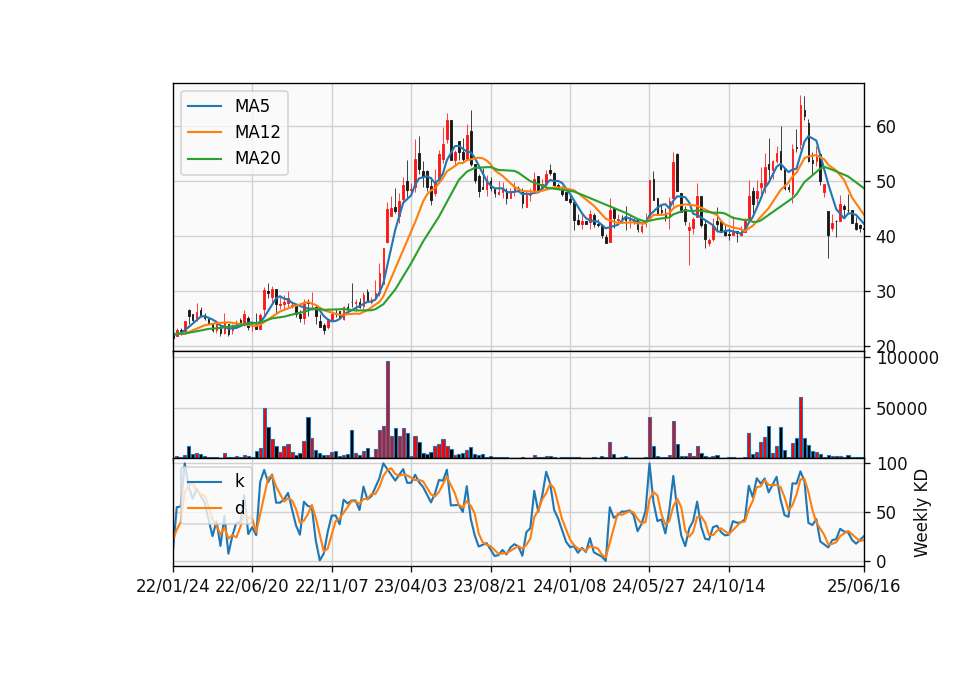Click the 23/04/03 date tick label
This screenshot has height=690, width=960.
coord(411,586)
